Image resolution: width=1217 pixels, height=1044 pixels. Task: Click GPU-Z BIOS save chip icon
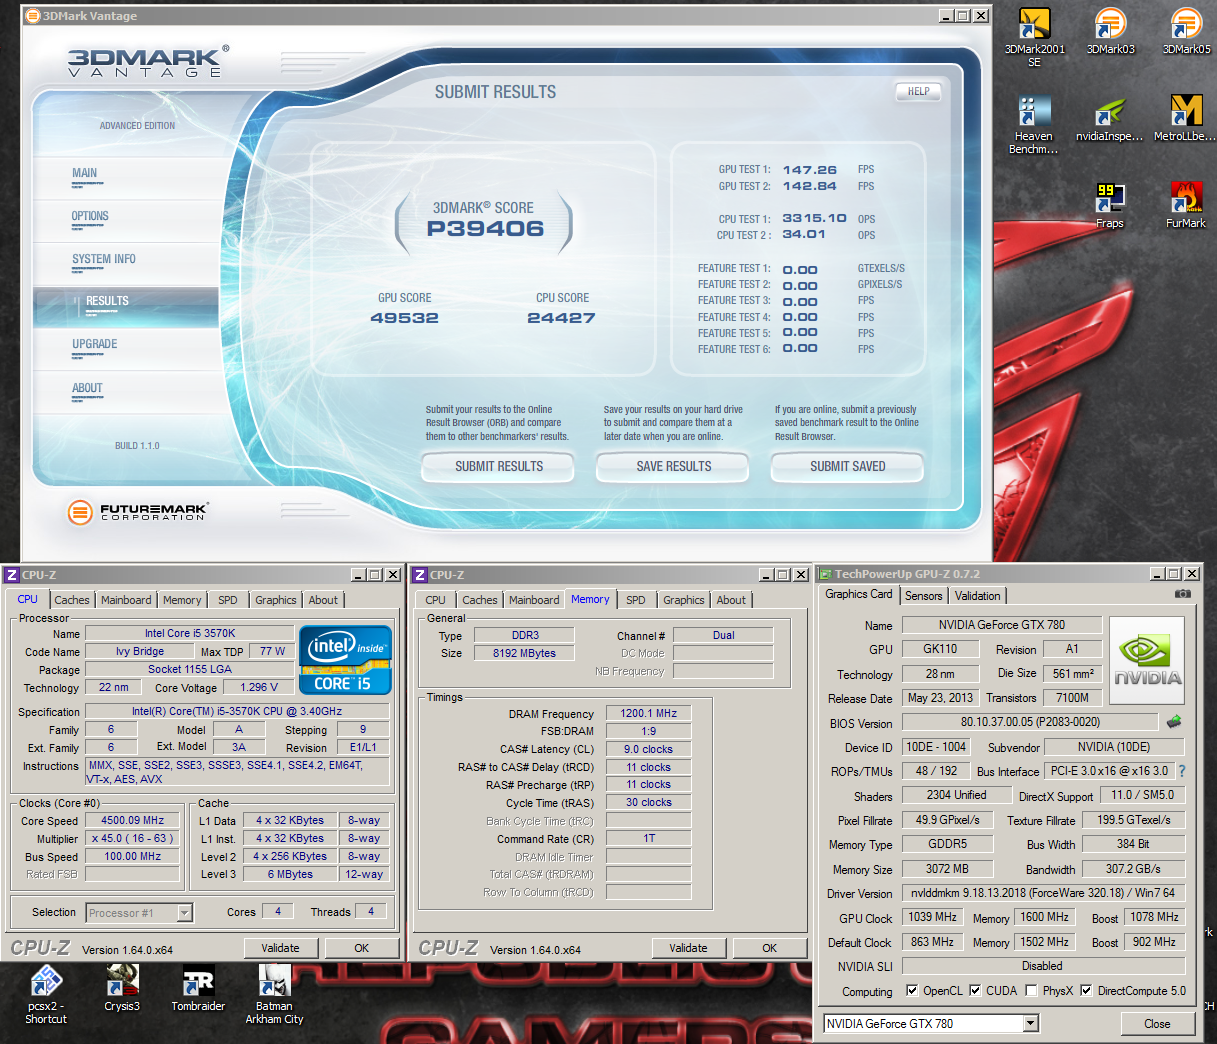click(1174, 721)
